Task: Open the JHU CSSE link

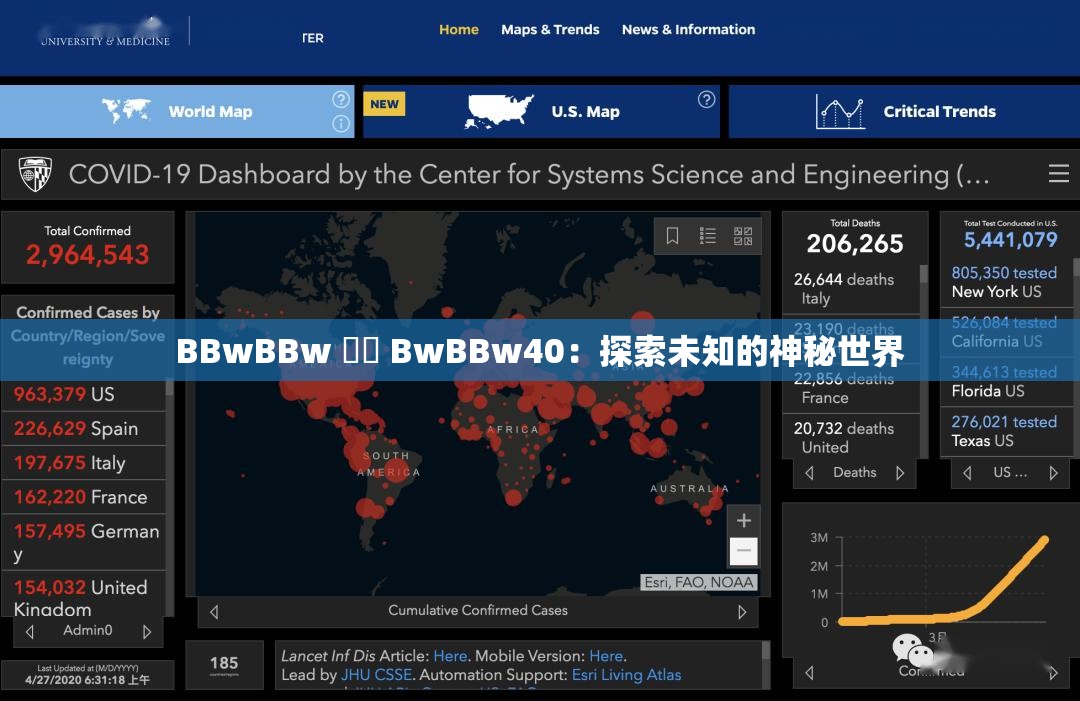Action: (x=376, y=675)
